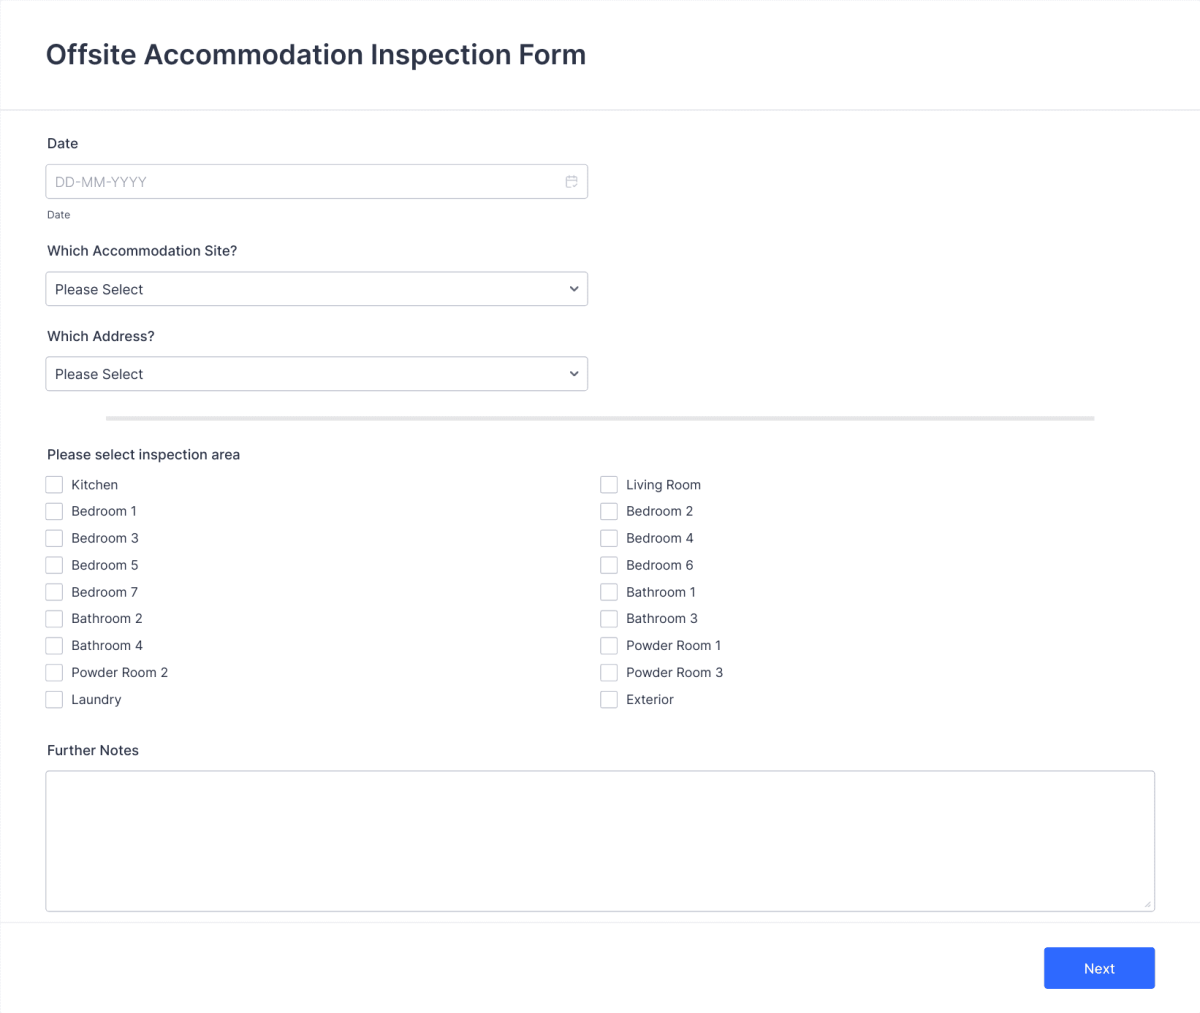
Task: Check the Laundry inspection area
Action: click(54, 699)
